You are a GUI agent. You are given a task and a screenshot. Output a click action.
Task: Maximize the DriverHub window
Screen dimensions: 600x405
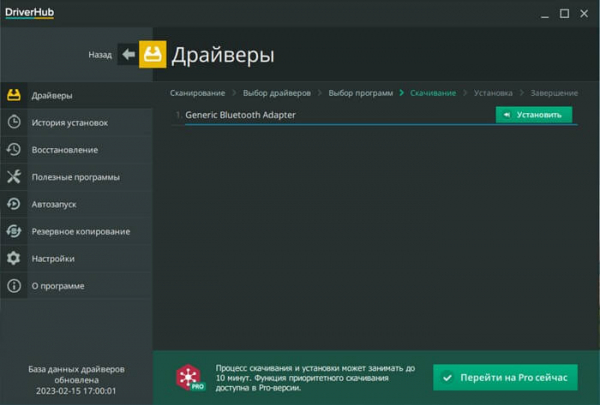tap(564, 14)
